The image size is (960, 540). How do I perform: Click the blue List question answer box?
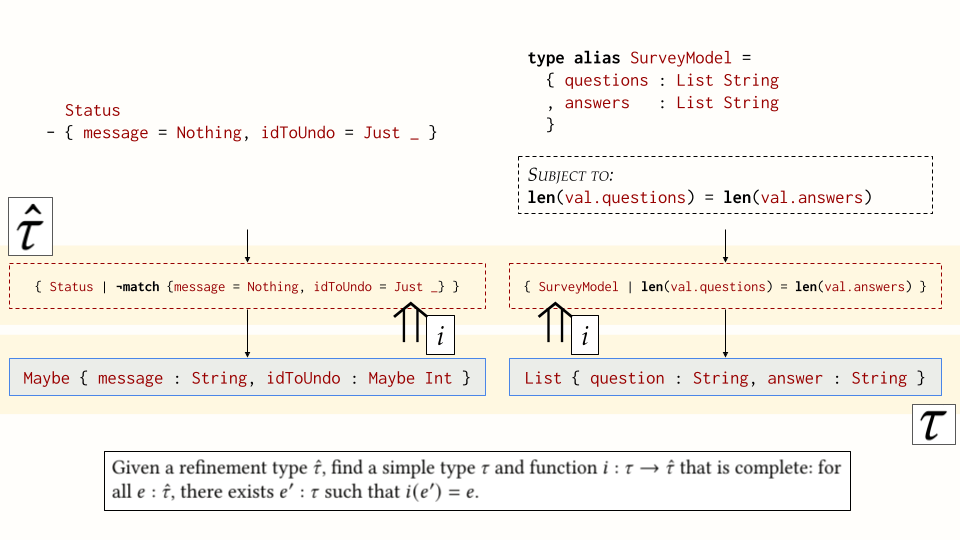725,377
